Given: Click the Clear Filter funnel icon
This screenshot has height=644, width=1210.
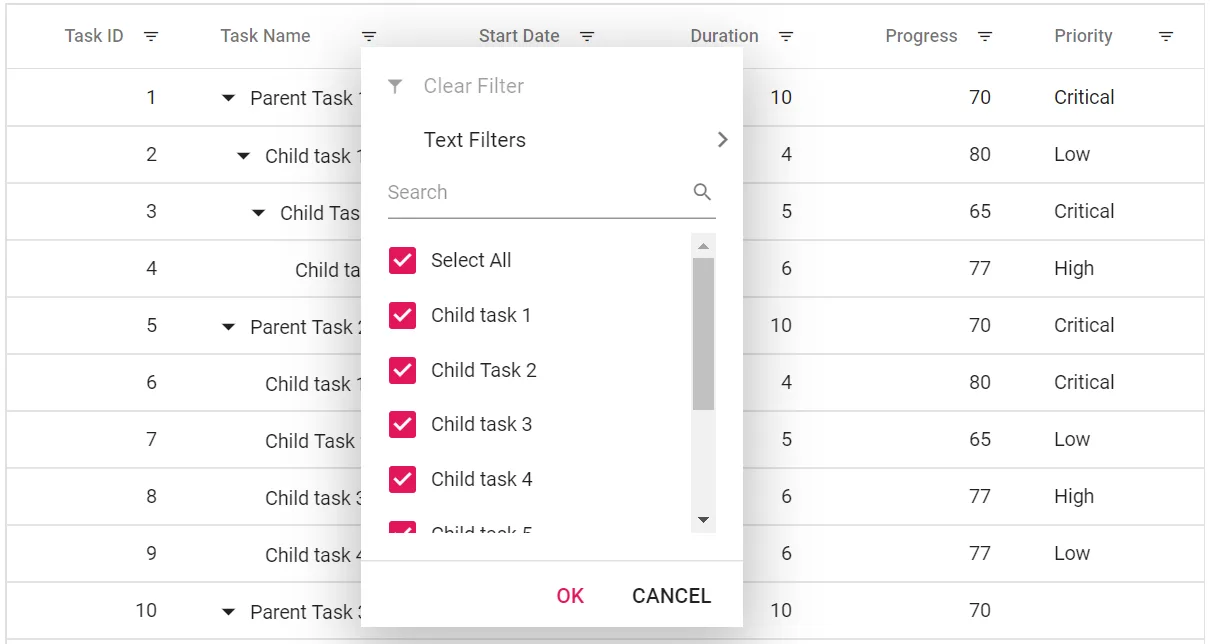Looking at the screenshot, I should coord(394,86).
